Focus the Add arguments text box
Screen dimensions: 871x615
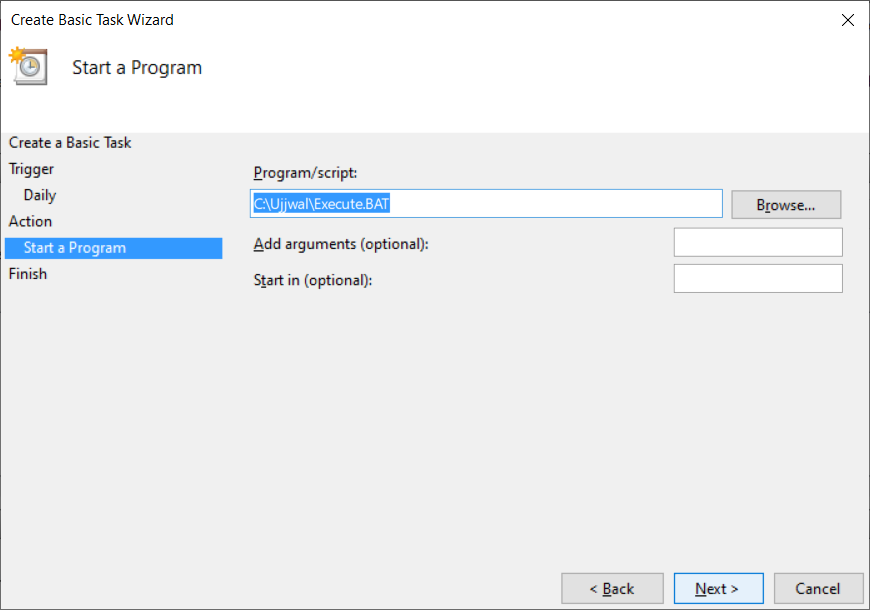758,243
